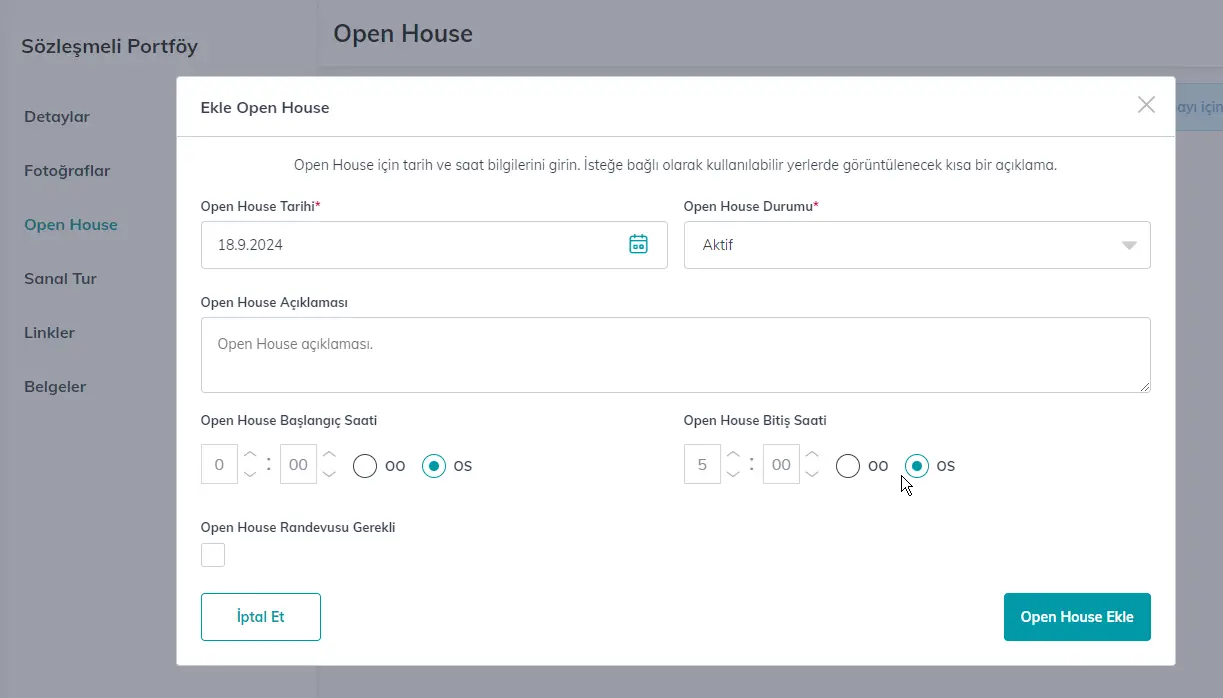Click the end minutes input field

click(x=781, y=465)
